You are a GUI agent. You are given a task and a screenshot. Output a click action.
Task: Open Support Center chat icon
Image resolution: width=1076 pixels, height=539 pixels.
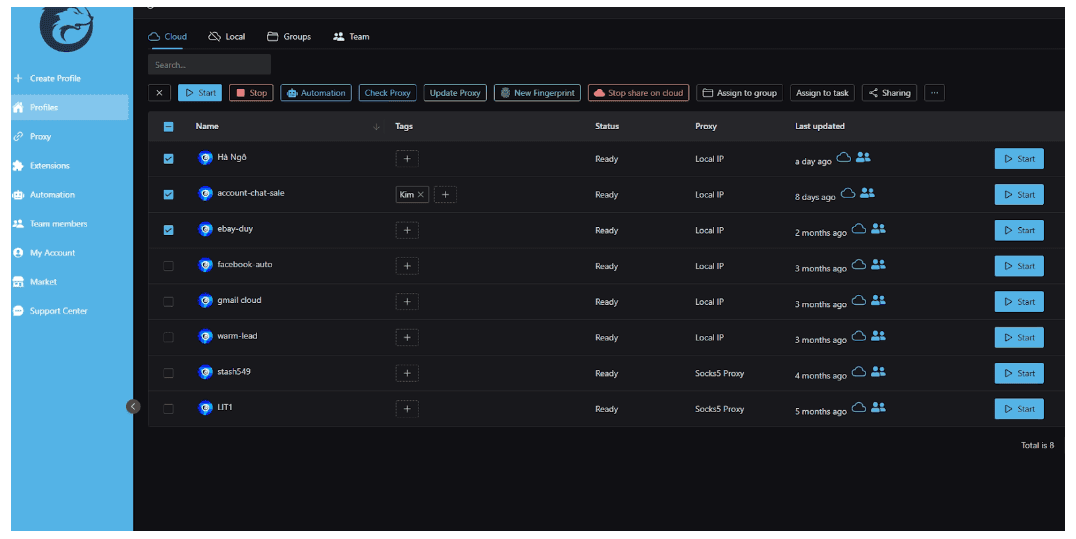tap(18, 311)
